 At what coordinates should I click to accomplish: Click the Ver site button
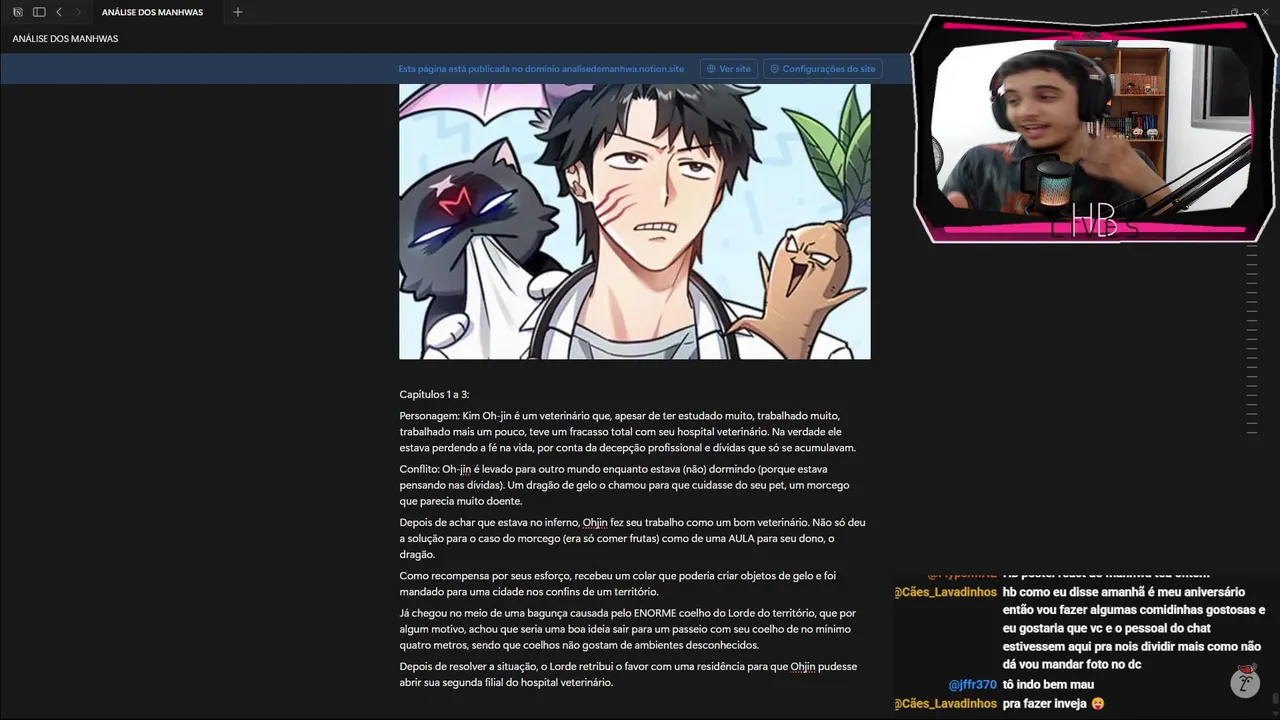tap(728, 69)
